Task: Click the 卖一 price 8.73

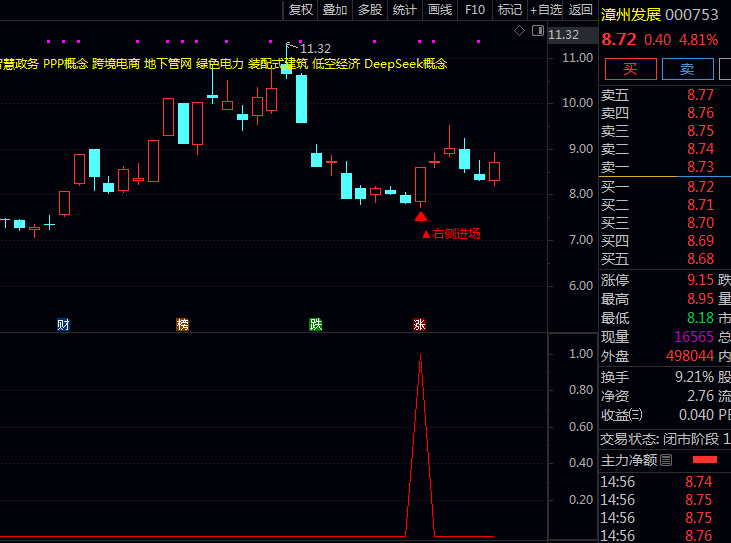Action: tap(700, 167)
